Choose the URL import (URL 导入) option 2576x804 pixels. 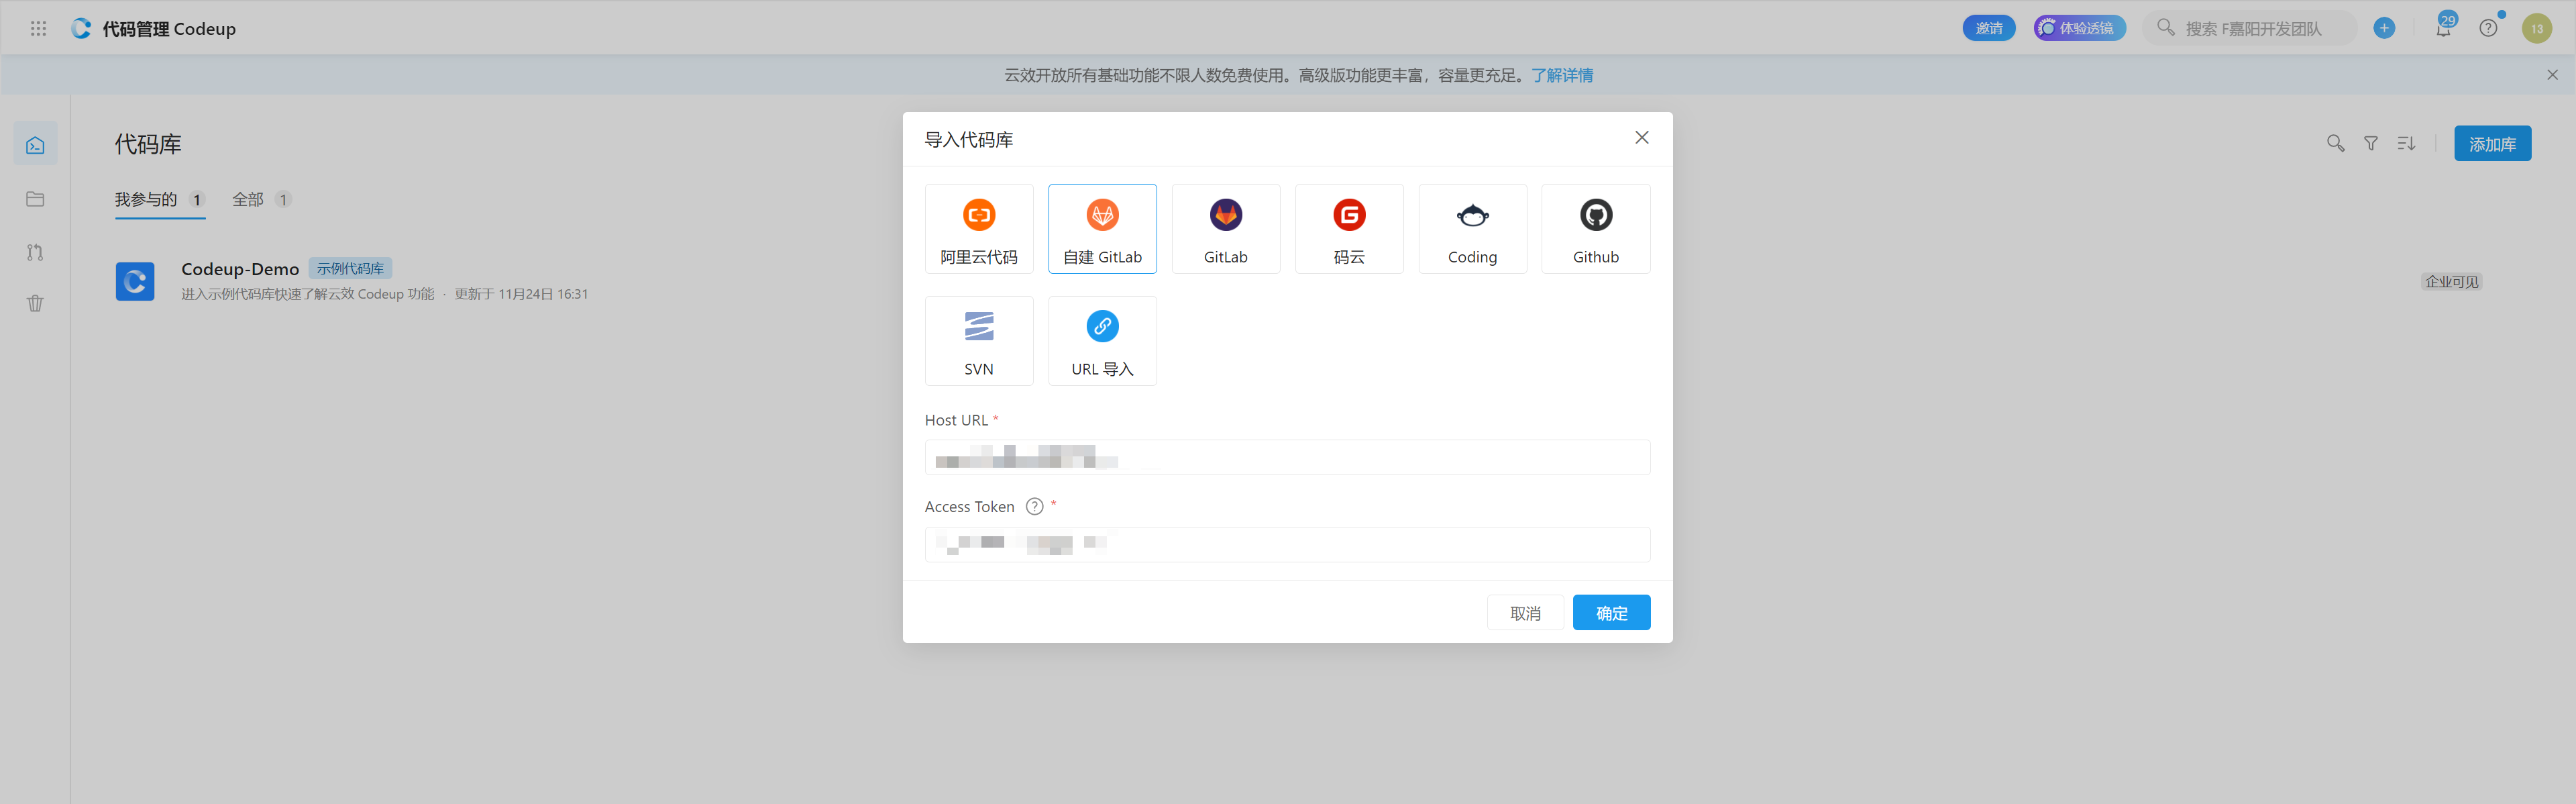click(x=1102, y=341)
